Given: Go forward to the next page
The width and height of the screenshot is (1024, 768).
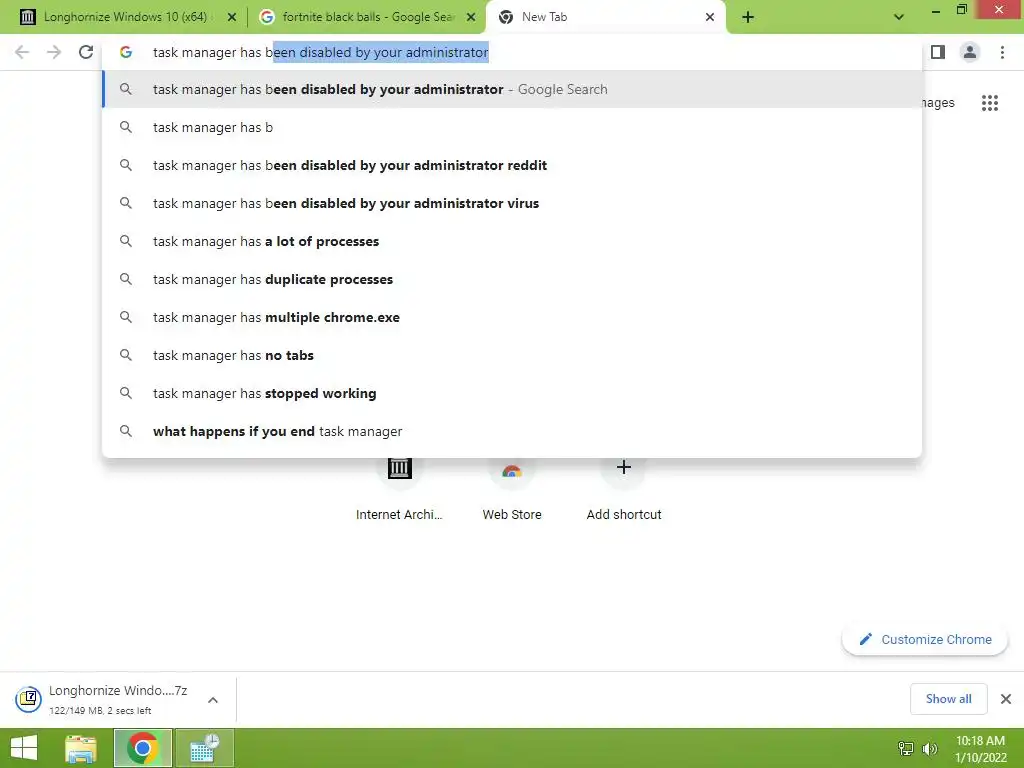Looking at the screenshot, I should point(54,52).
